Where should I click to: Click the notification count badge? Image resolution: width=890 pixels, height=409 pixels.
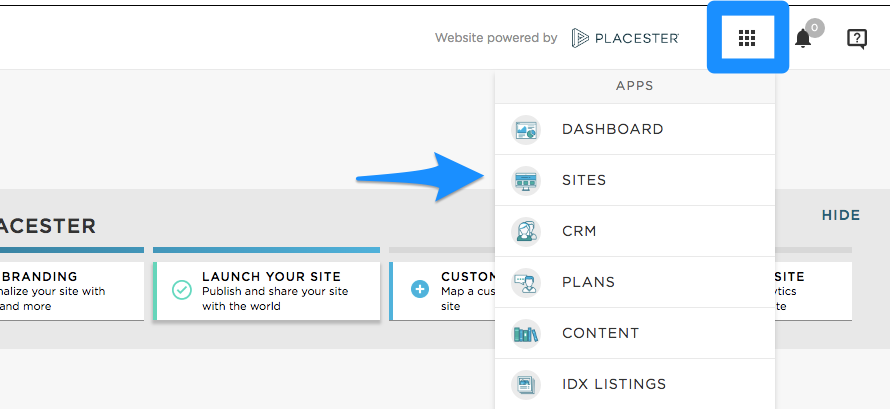point(815,27)
